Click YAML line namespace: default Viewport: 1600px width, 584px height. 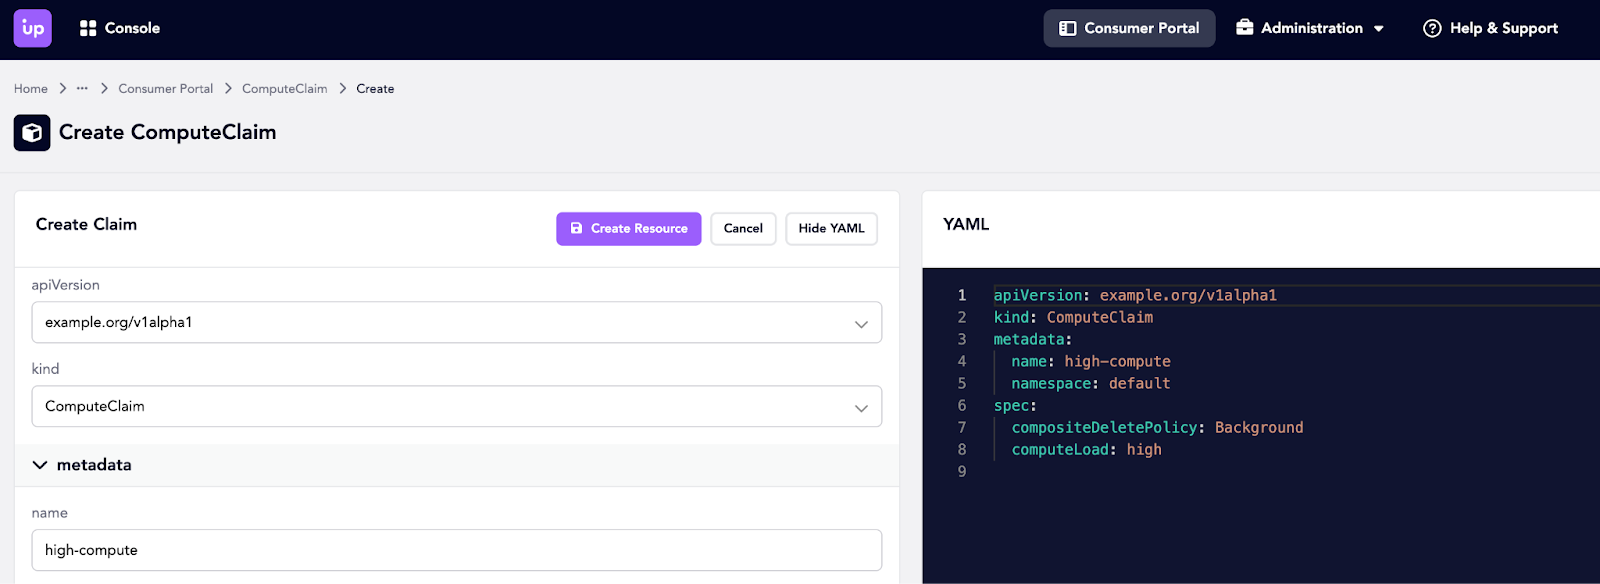[x=1091, y=383]
